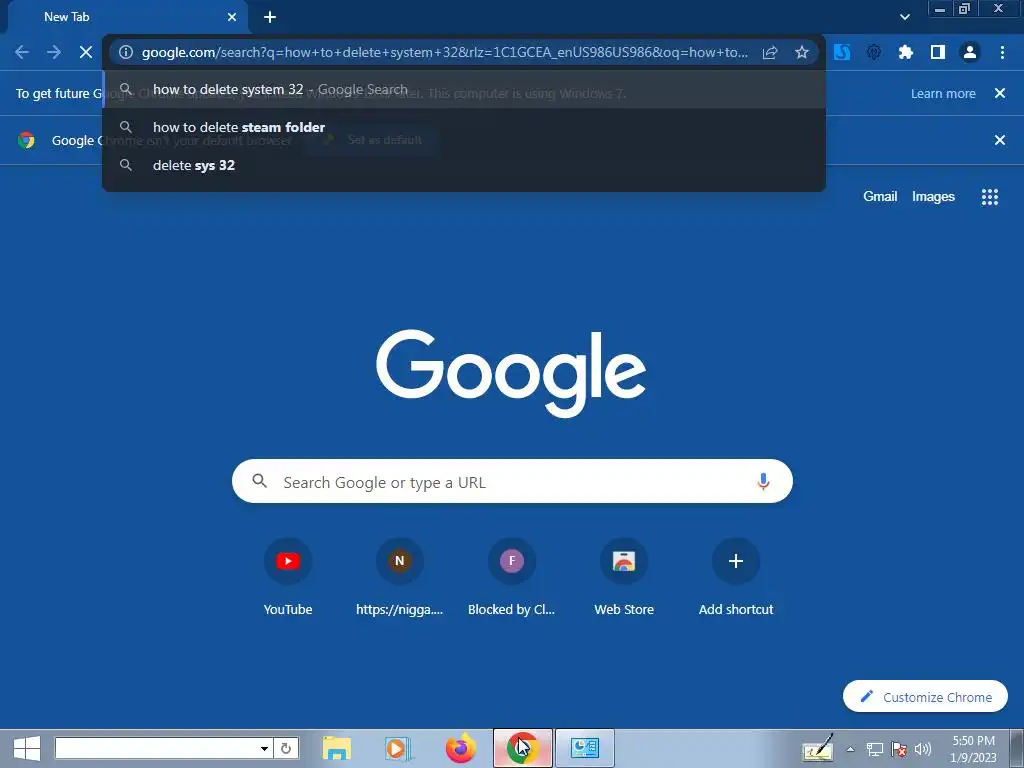This screenshot has height=768, width=1024.
Task: Open the tab search dropdown arrow
Action: [x=904, y=17]
